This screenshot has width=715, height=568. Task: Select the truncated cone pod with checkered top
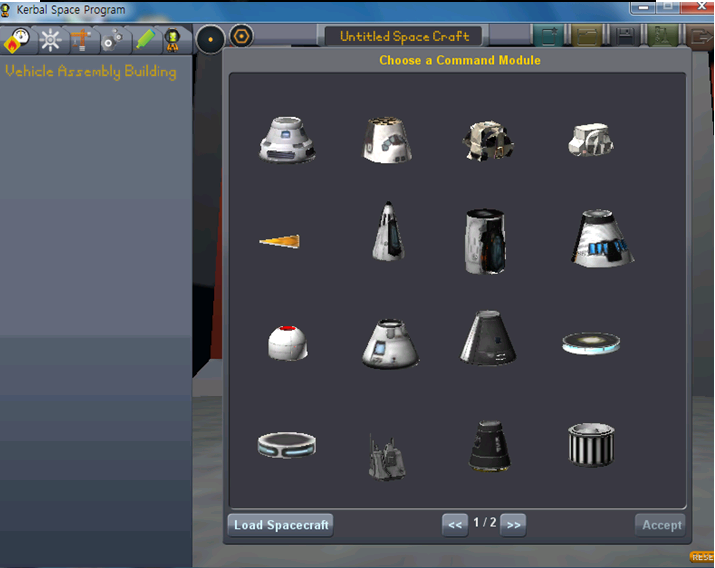(388, 139)
